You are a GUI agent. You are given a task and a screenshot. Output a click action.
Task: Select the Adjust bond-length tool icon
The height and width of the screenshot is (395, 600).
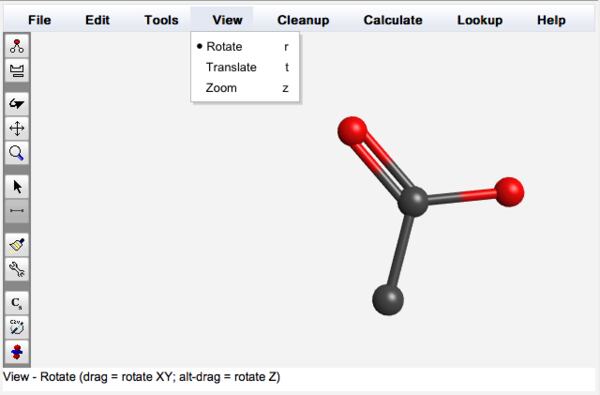17,211
